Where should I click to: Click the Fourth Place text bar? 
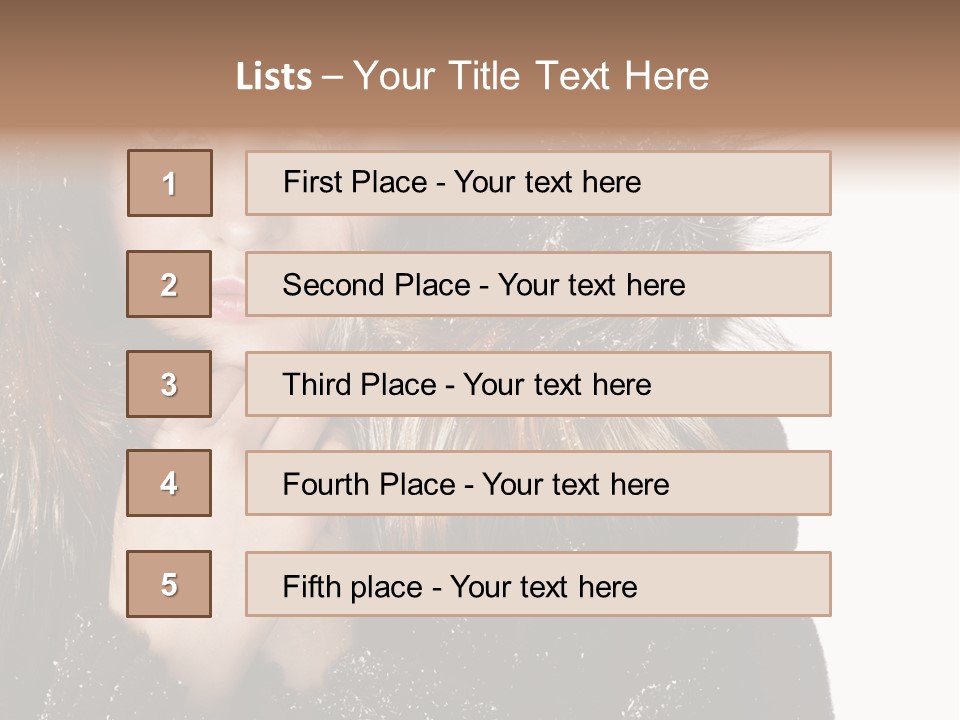click(x=538, y=483)
